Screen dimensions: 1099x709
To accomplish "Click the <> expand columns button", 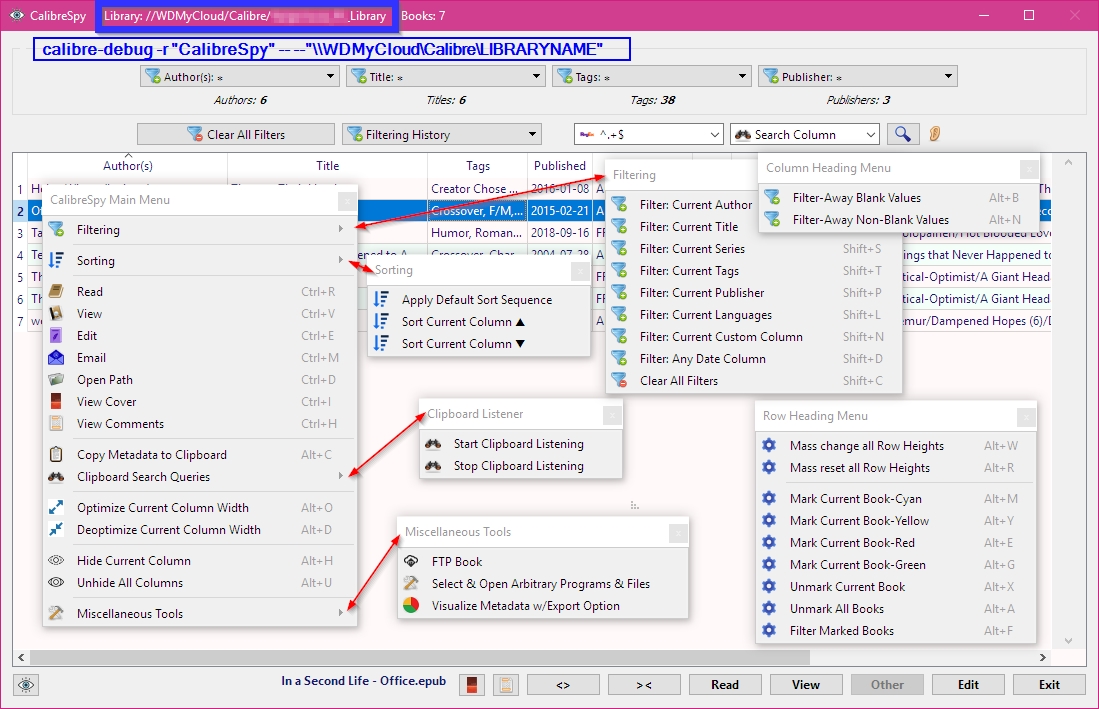I will click(563, 684).
